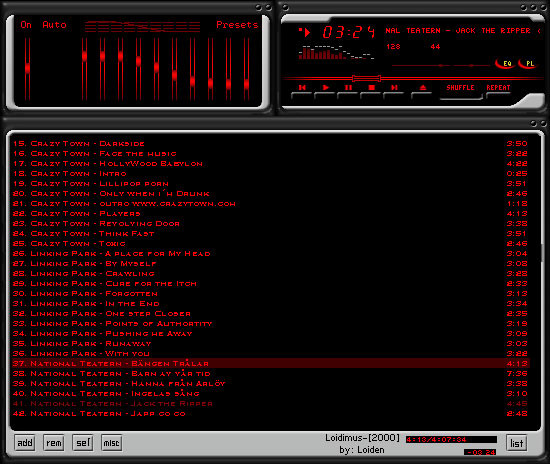Select Crazy Town - Toxic
This screenshot has height=464, width=550.
(x=270, y=243)
